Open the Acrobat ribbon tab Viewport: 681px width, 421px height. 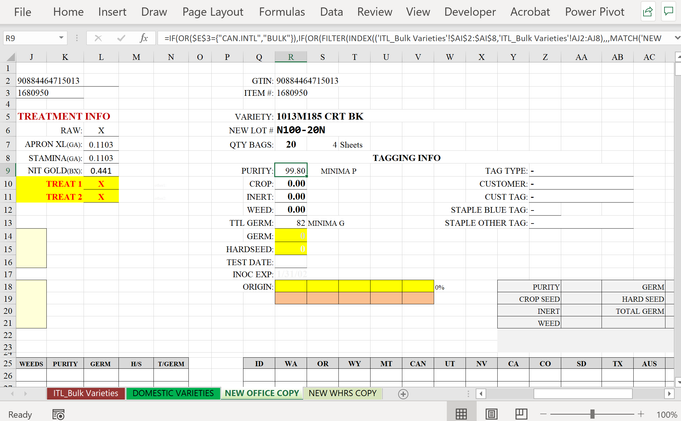[530, 12]
